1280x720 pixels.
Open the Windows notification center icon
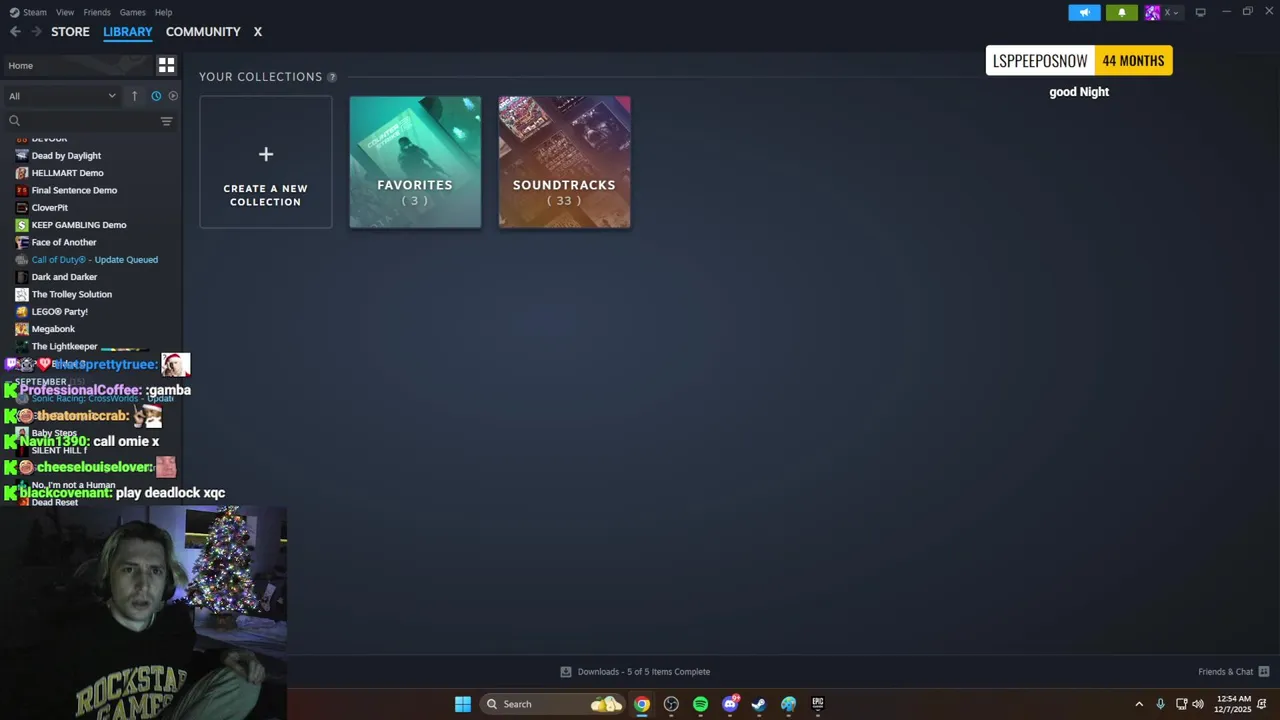(x=1262, y=704)
